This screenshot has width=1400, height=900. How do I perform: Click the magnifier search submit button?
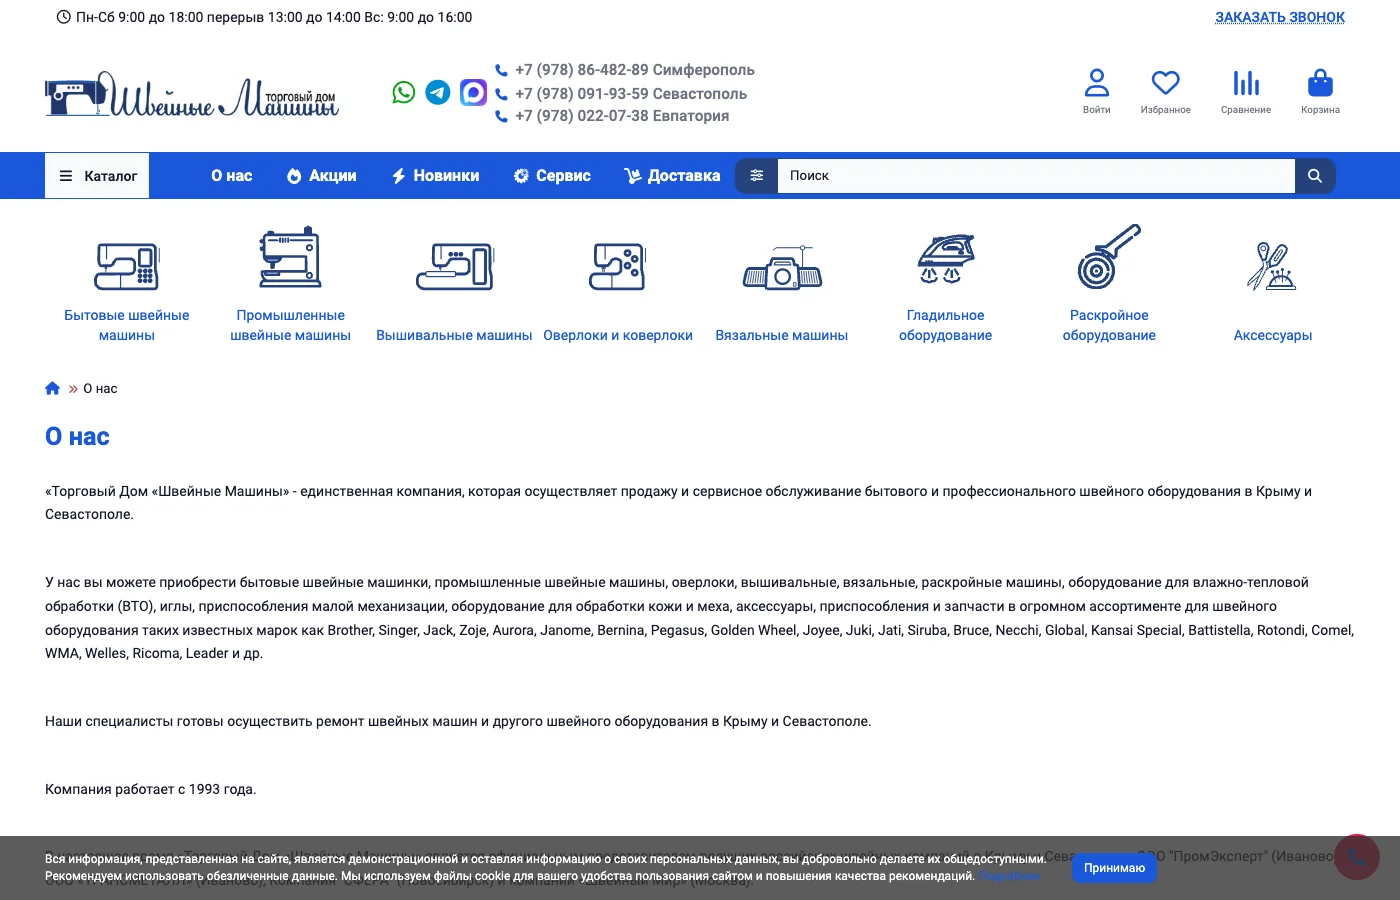tap(1315, 176)
